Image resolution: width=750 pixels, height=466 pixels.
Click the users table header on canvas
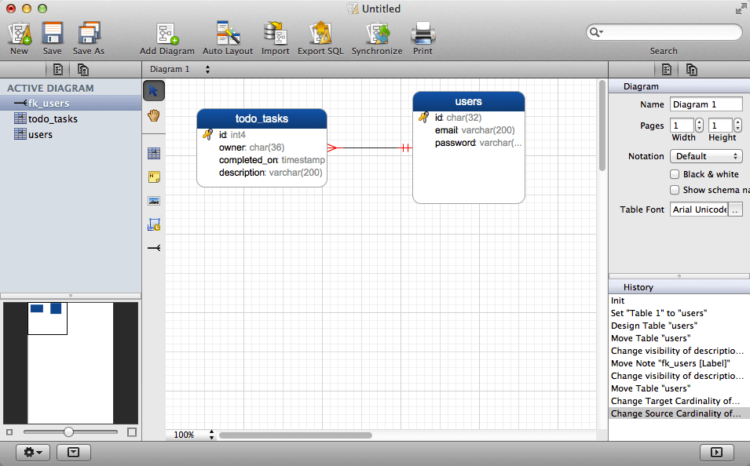click(x=469, y=101)
